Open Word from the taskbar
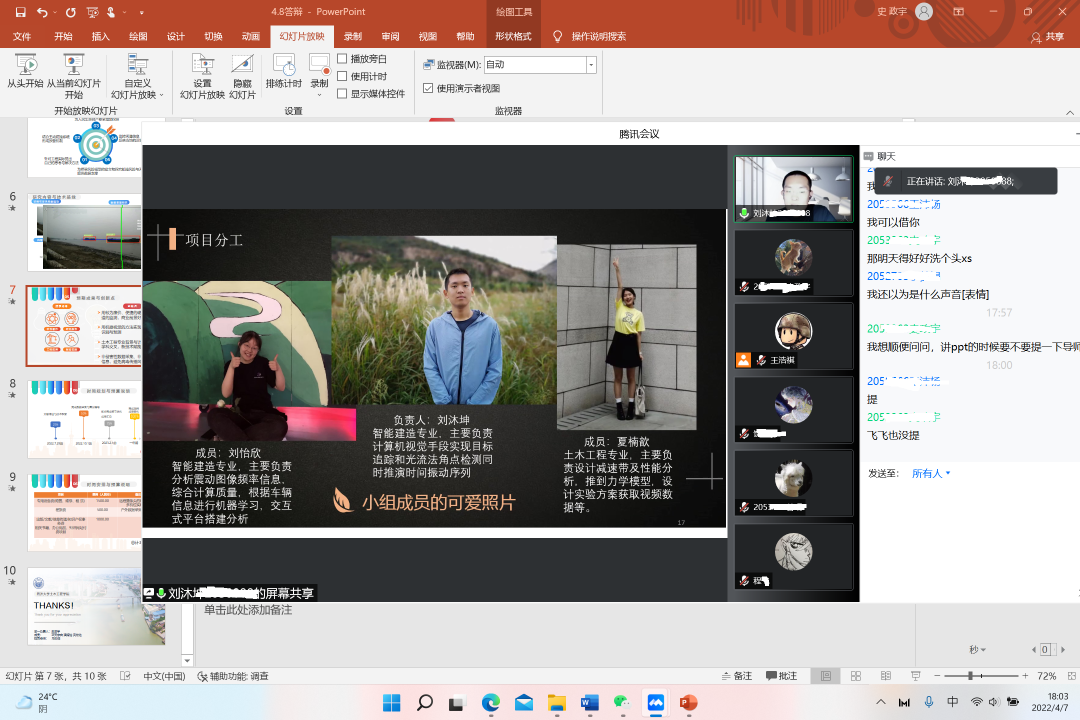 pyautogui.click(x=589, y=703)
